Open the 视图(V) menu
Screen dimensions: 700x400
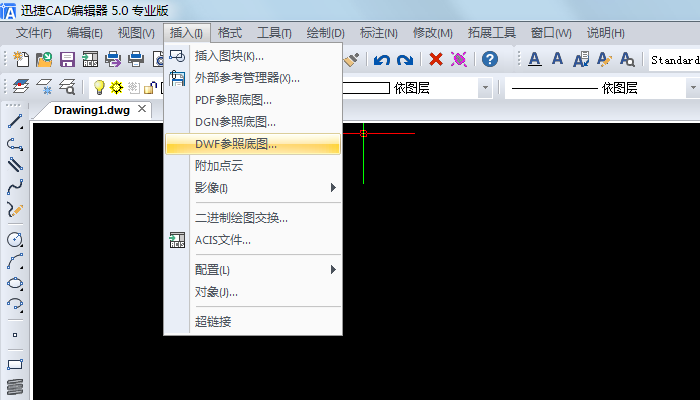point(136,33)
